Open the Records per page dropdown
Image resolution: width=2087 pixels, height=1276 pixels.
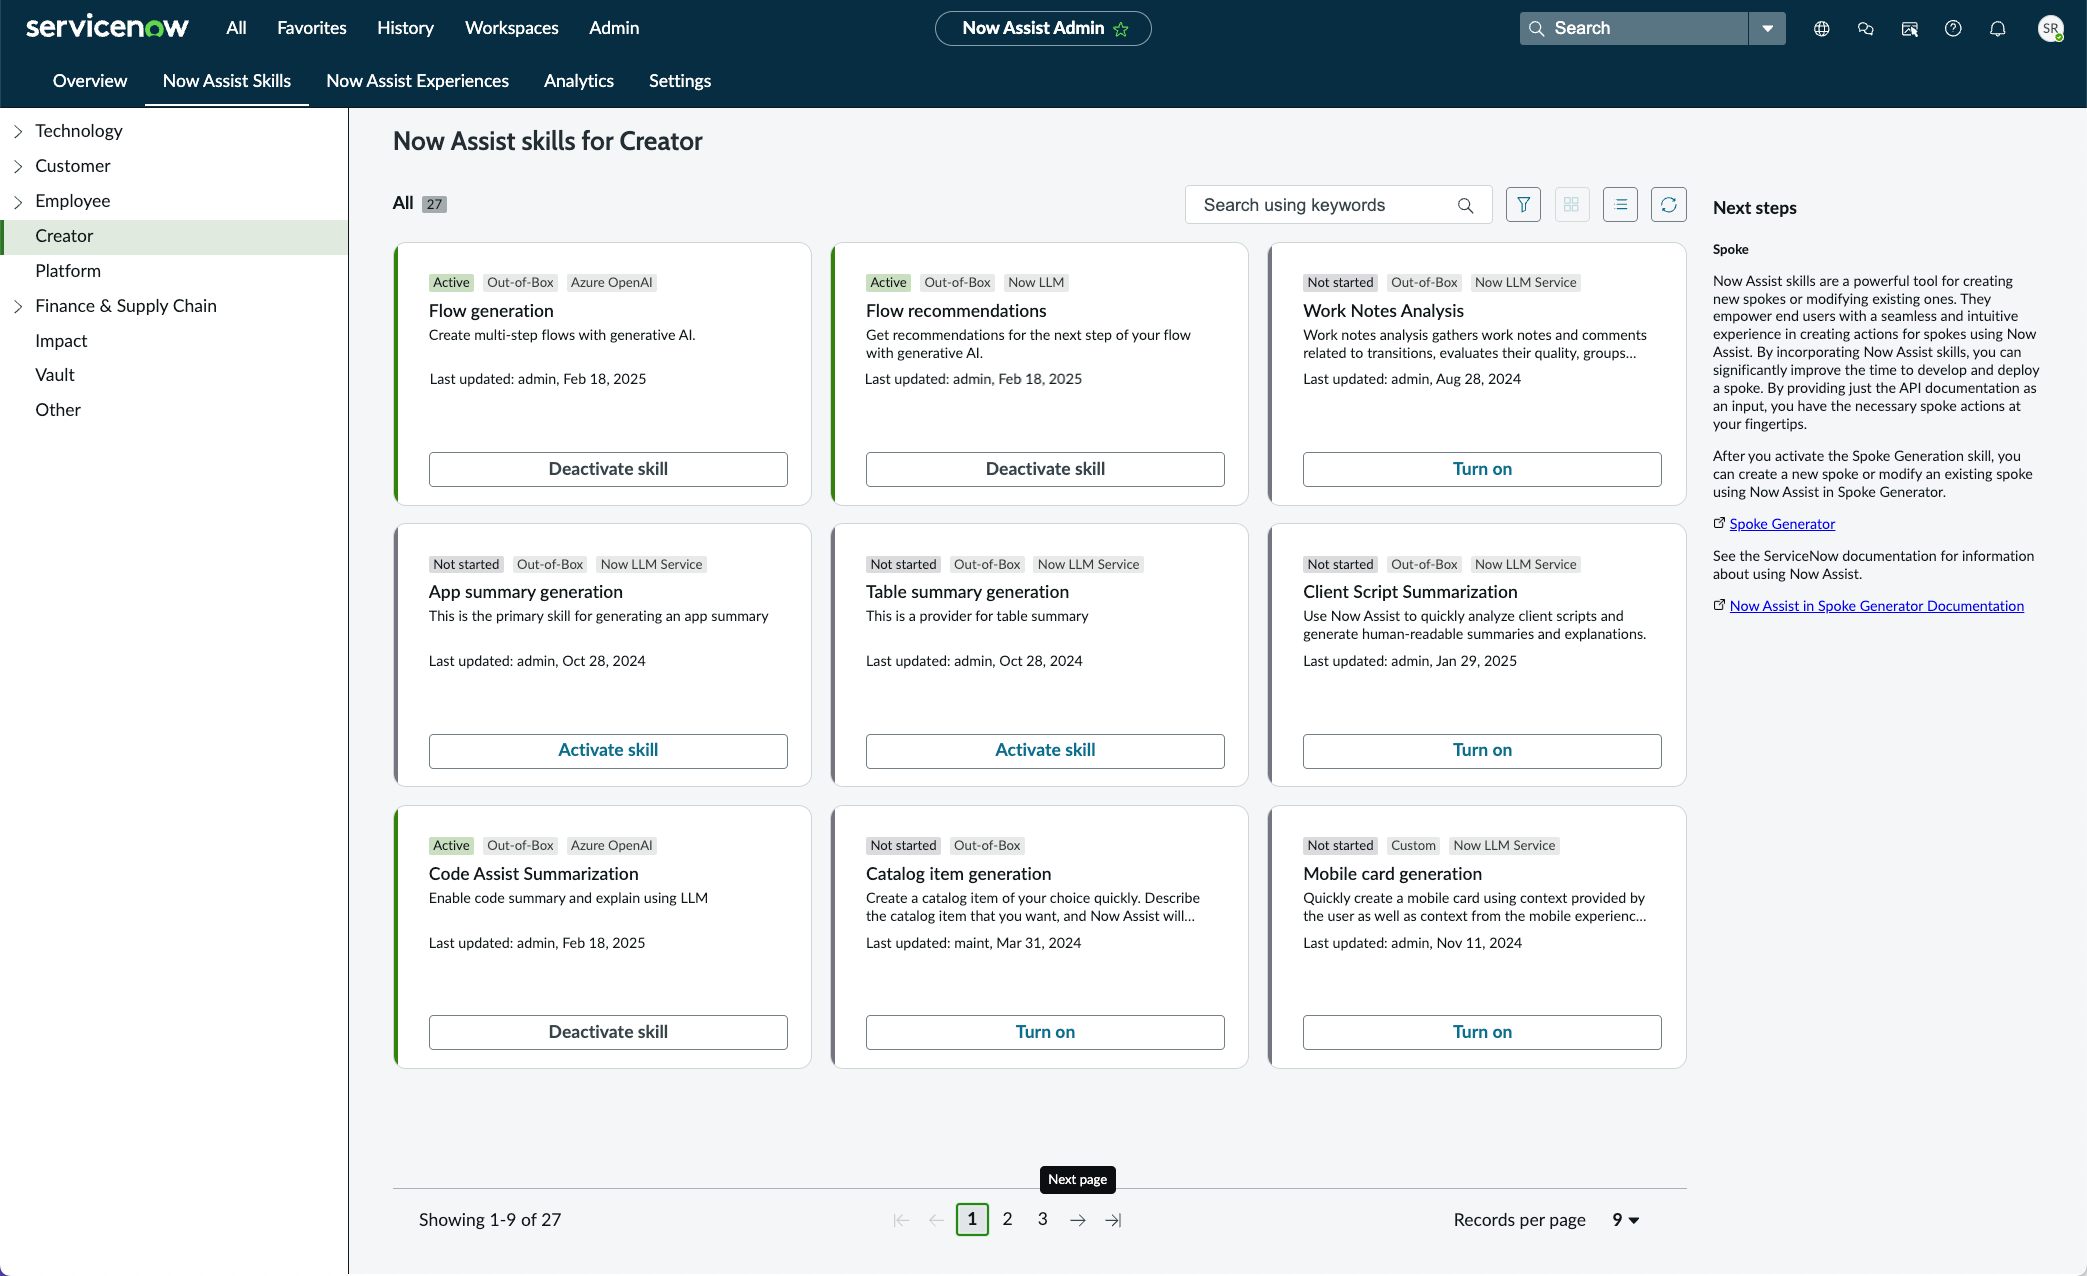[x=1625, y=1220]
